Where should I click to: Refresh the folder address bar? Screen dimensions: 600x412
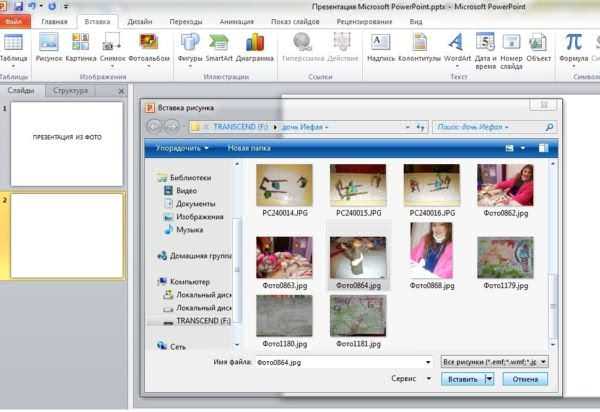[421, 127]
